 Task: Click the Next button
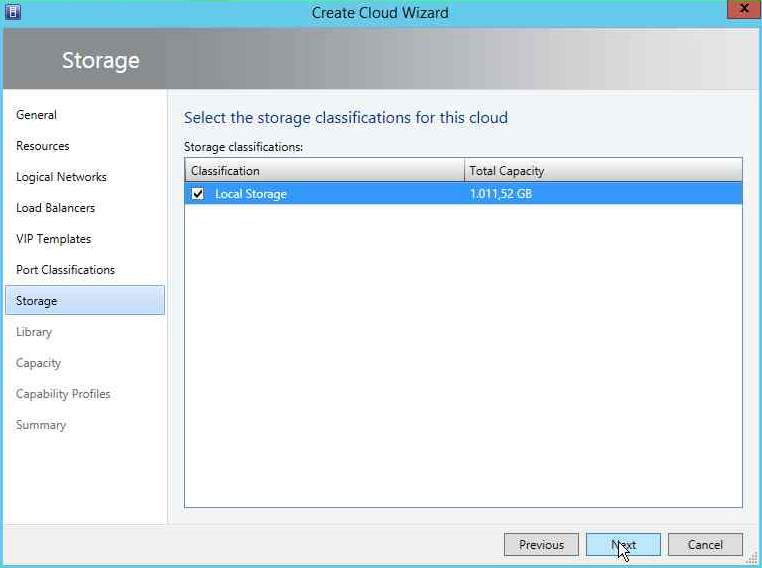[623, 545]
